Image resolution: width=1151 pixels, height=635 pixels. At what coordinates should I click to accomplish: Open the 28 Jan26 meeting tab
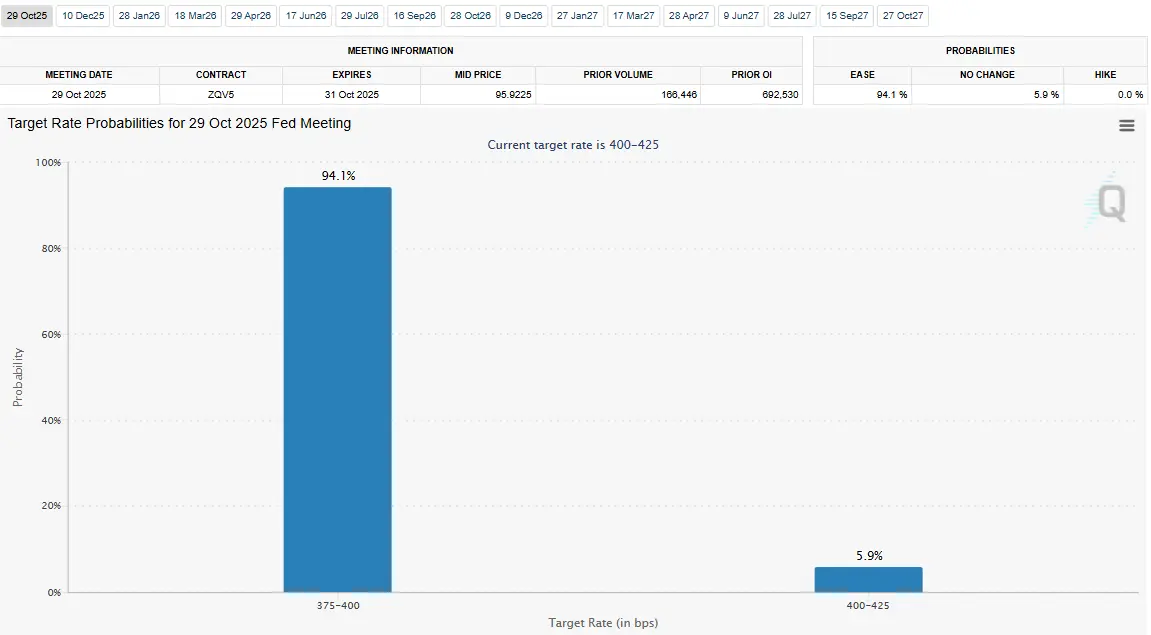point(139,15)
